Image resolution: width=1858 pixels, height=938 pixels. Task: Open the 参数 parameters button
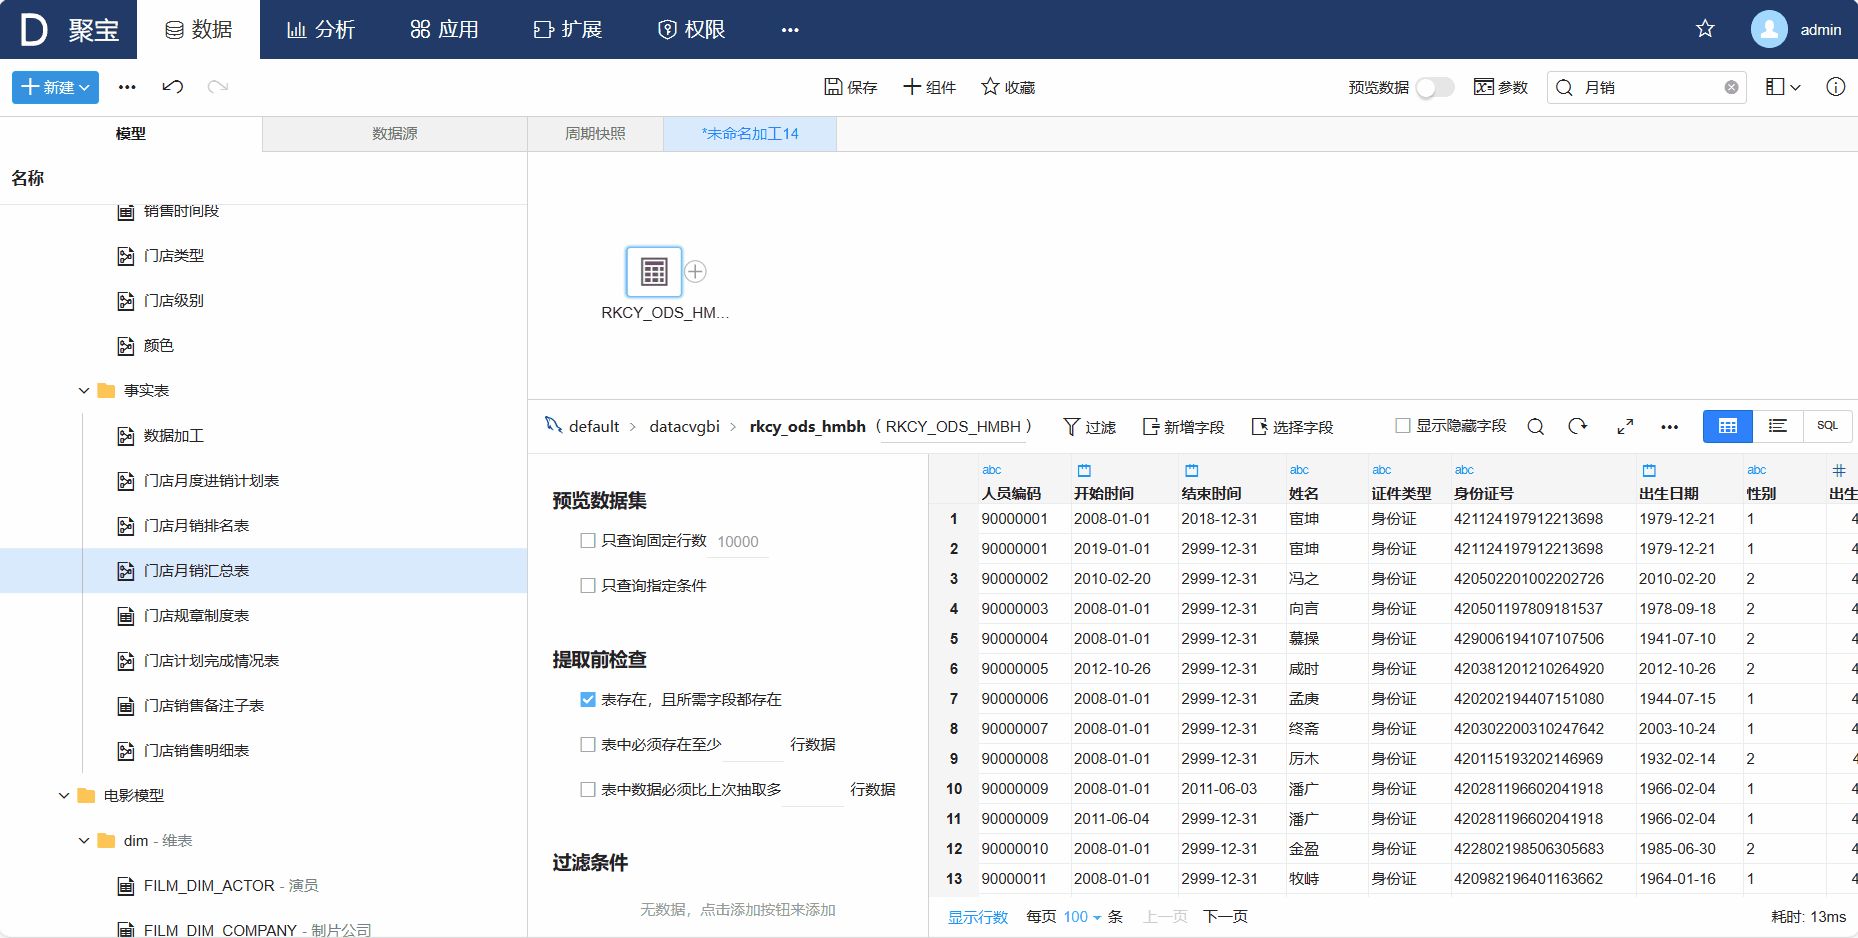(x=1501, y=87)
